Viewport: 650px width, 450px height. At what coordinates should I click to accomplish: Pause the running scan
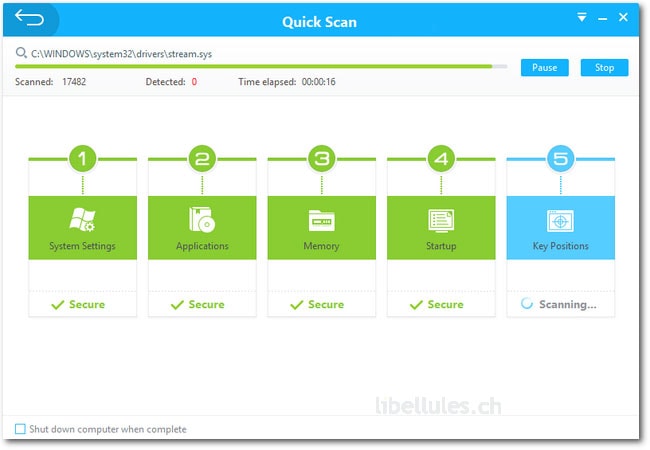pos(544,68)
